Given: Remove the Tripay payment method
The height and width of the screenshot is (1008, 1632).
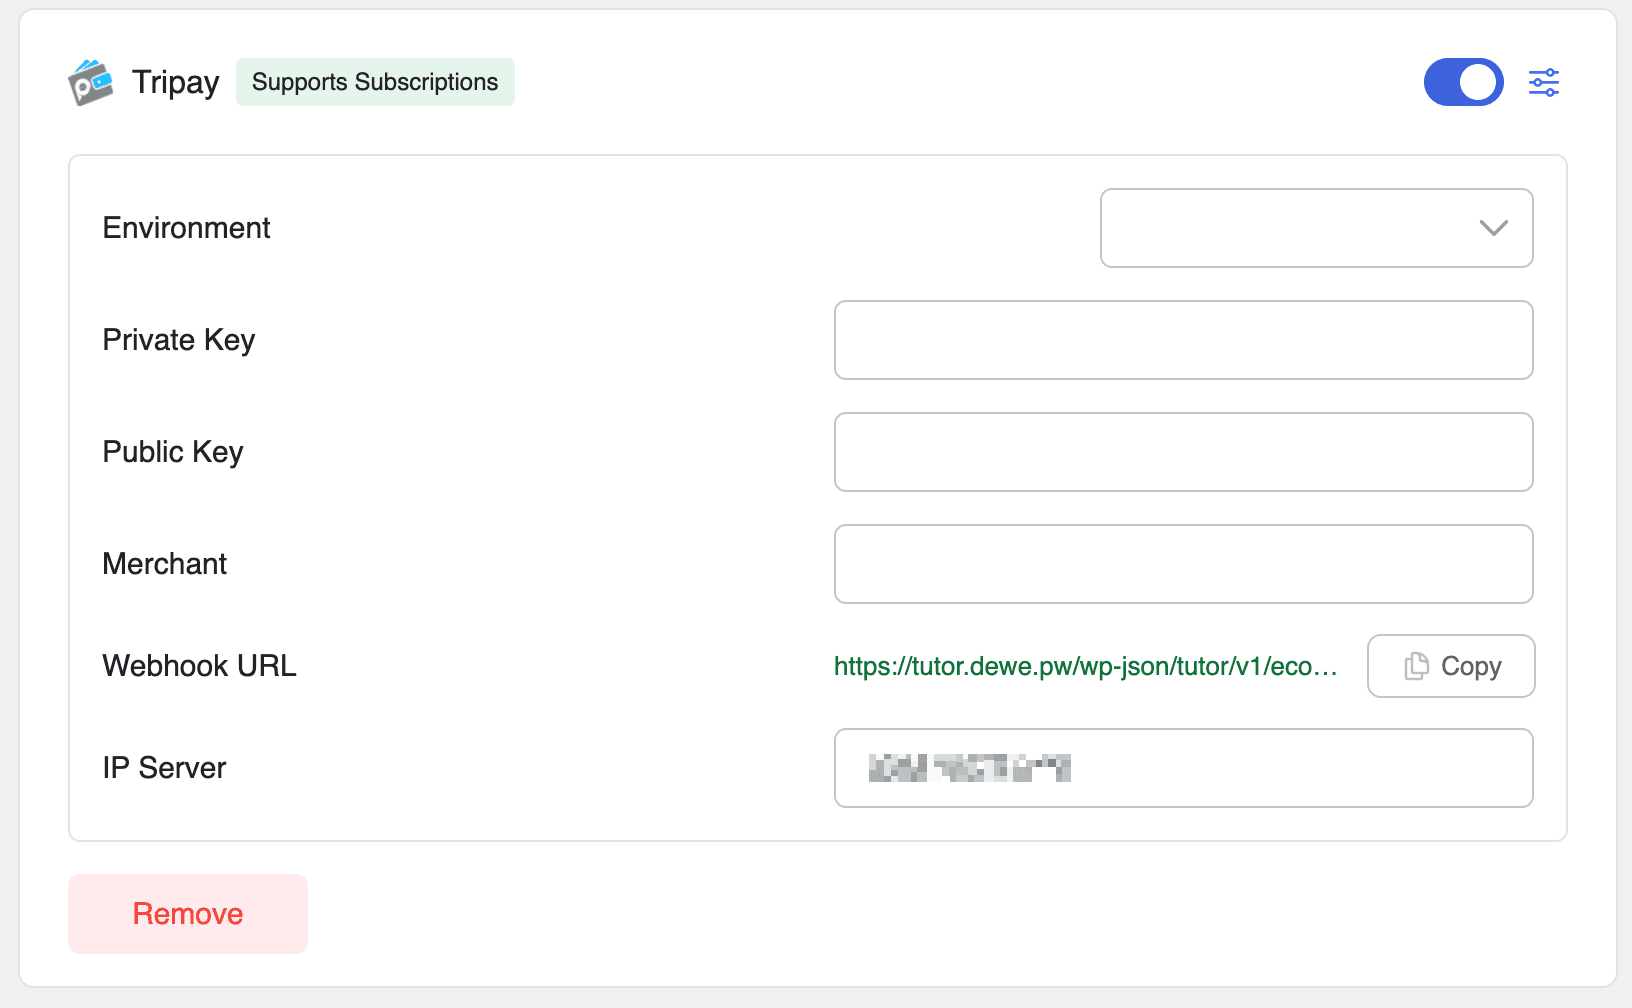Looking at the screenshot, I should click(187, 913).
